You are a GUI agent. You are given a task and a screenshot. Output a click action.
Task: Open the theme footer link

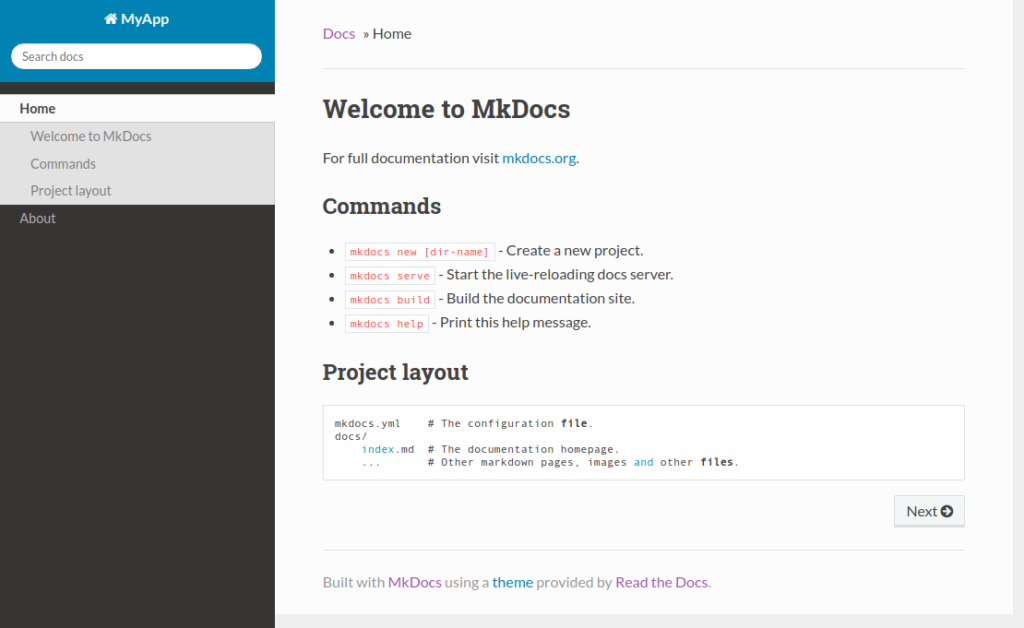[x=513, y=582]
